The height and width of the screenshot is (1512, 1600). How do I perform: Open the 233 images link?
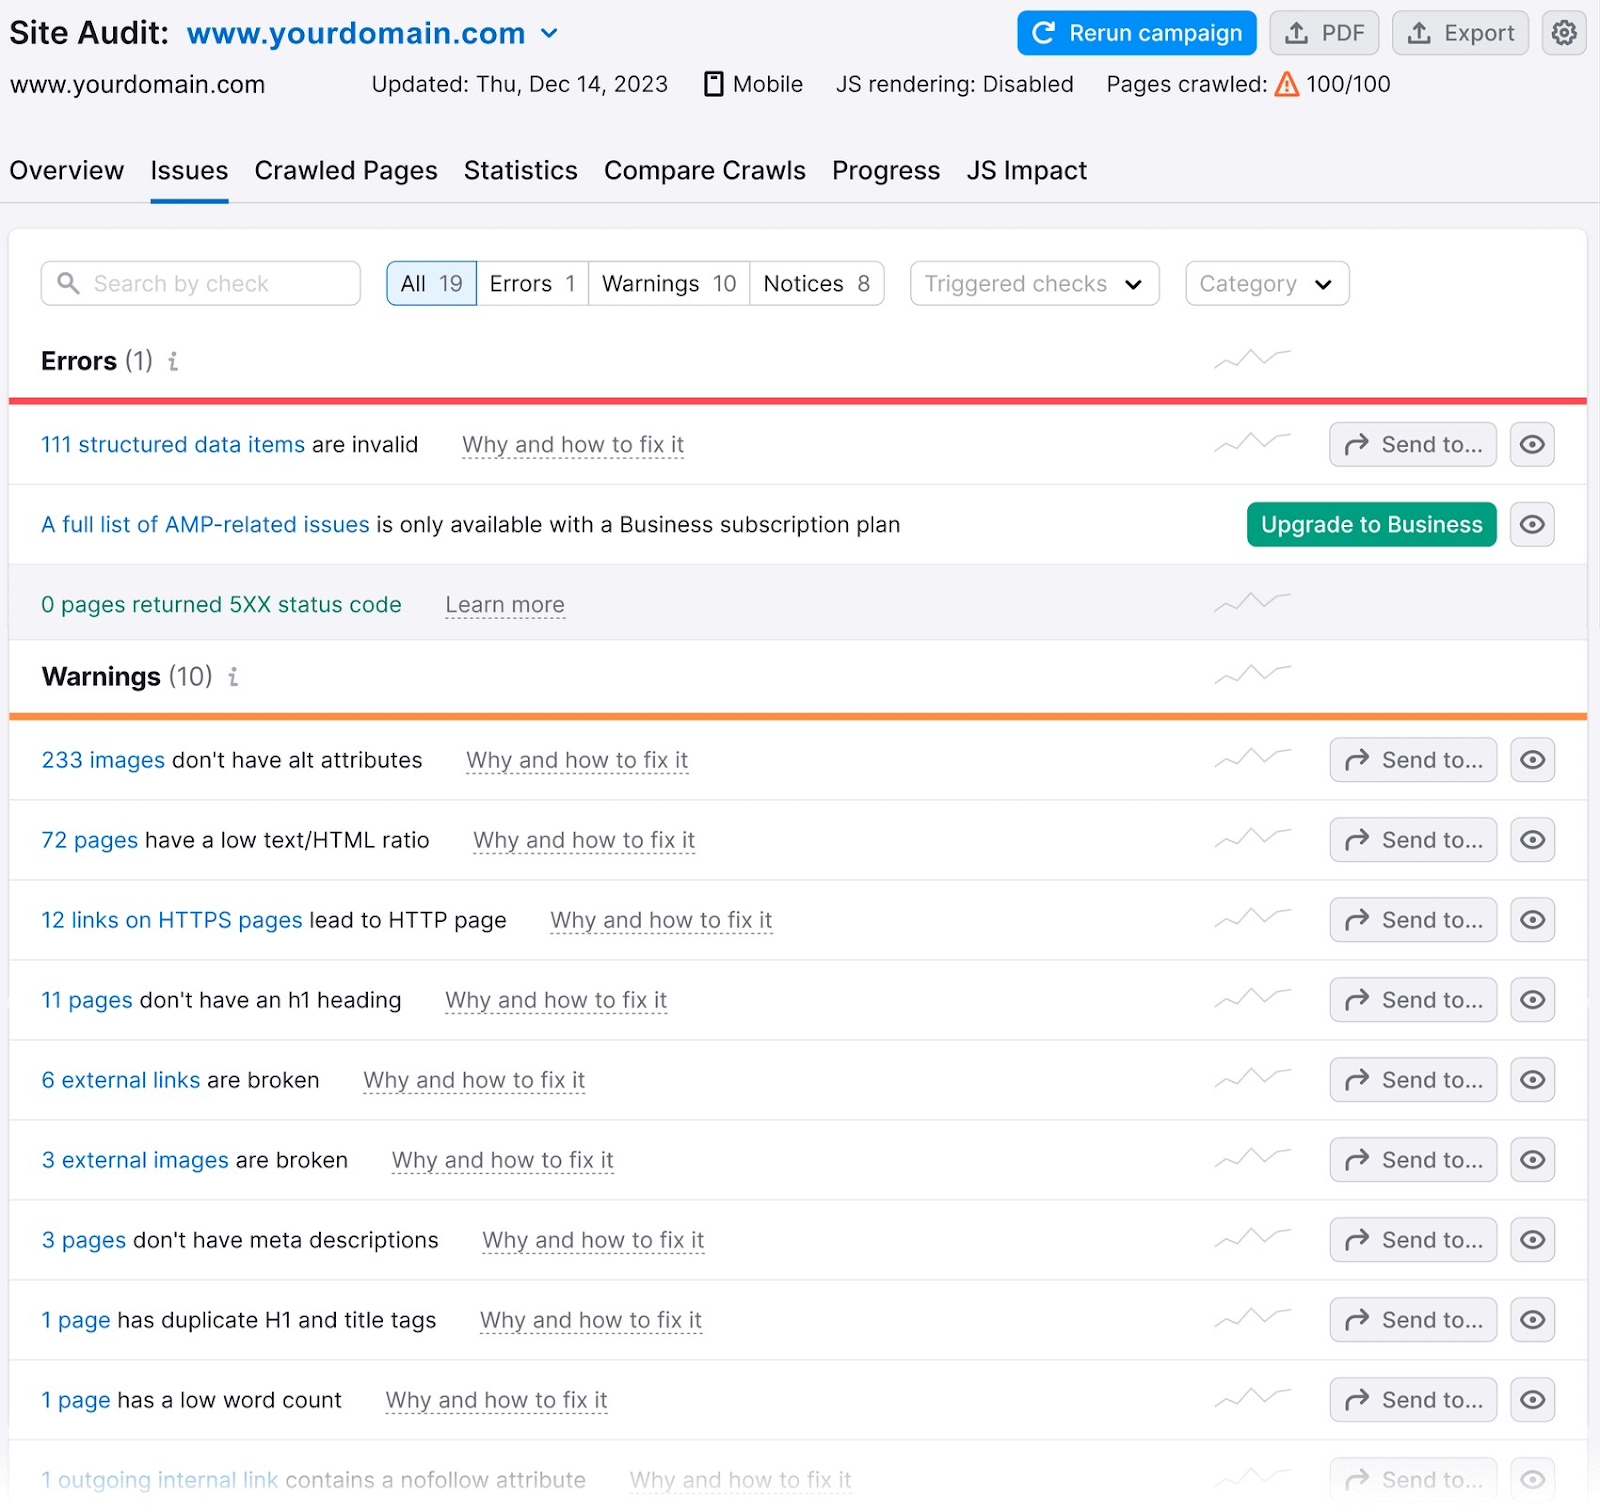[x=102, y=760]
